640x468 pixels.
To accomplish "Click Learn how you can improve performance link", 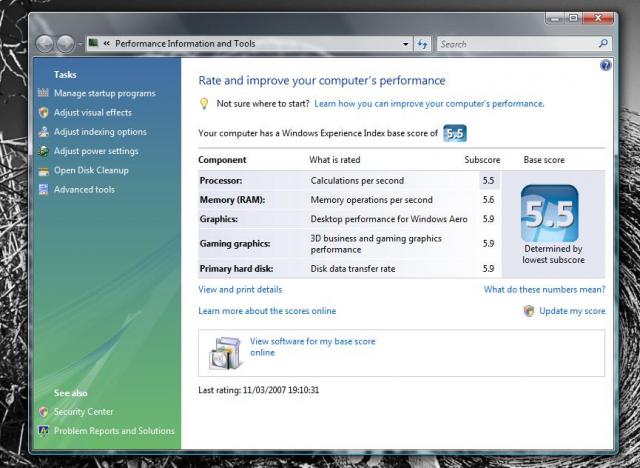I will [x=429, y=104].
